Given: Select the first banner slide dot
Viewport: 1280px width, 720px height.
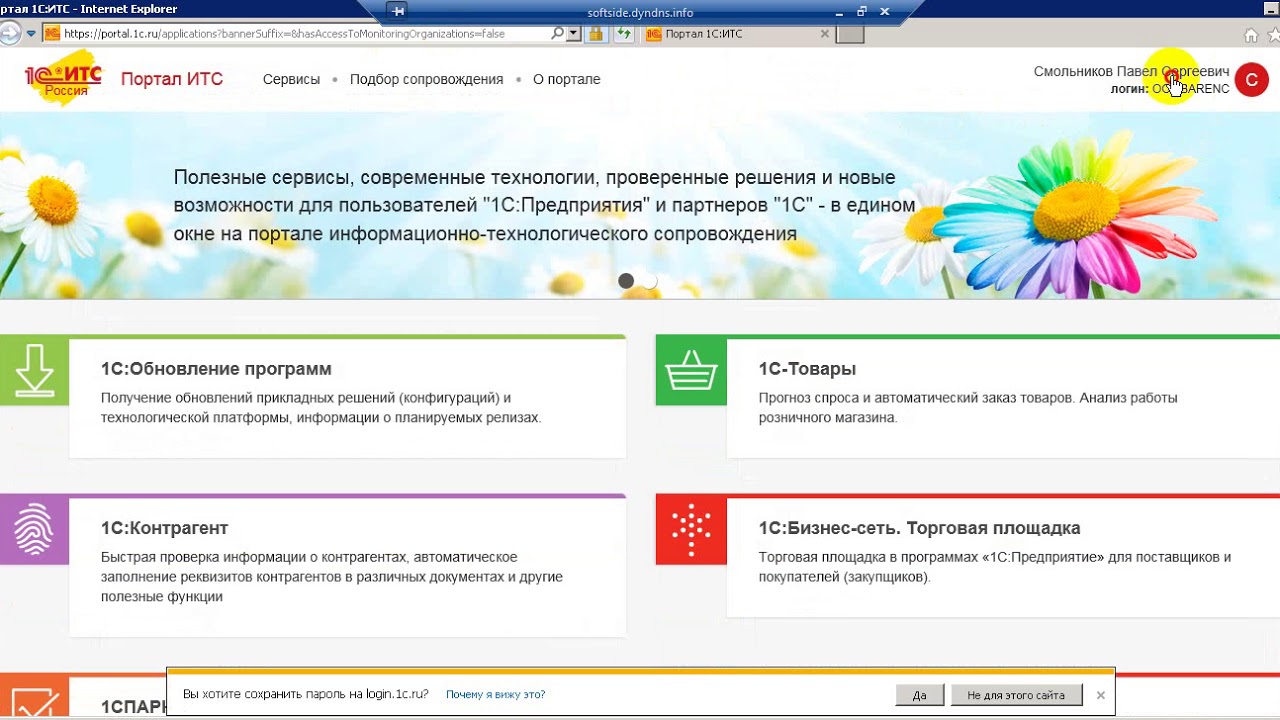Looking at the screenshot, I should [x=626, y=281].
